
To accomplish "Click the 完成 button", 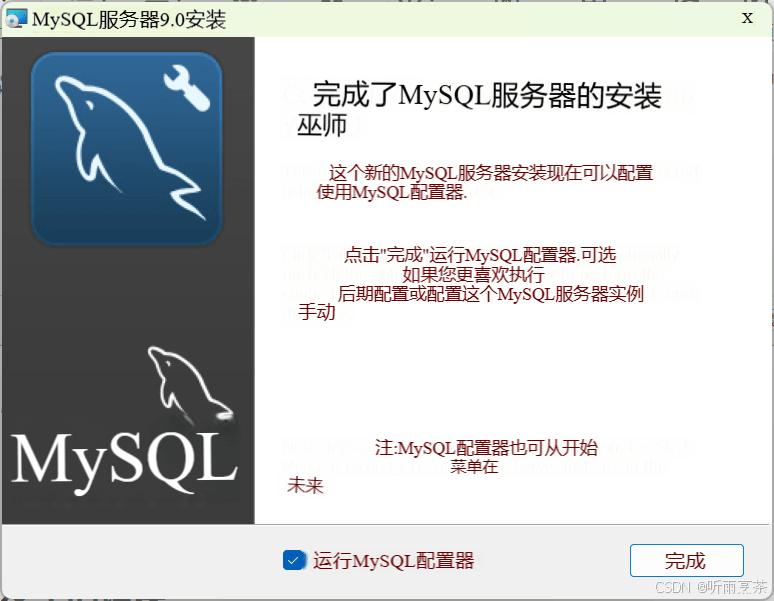I will 687,560.
